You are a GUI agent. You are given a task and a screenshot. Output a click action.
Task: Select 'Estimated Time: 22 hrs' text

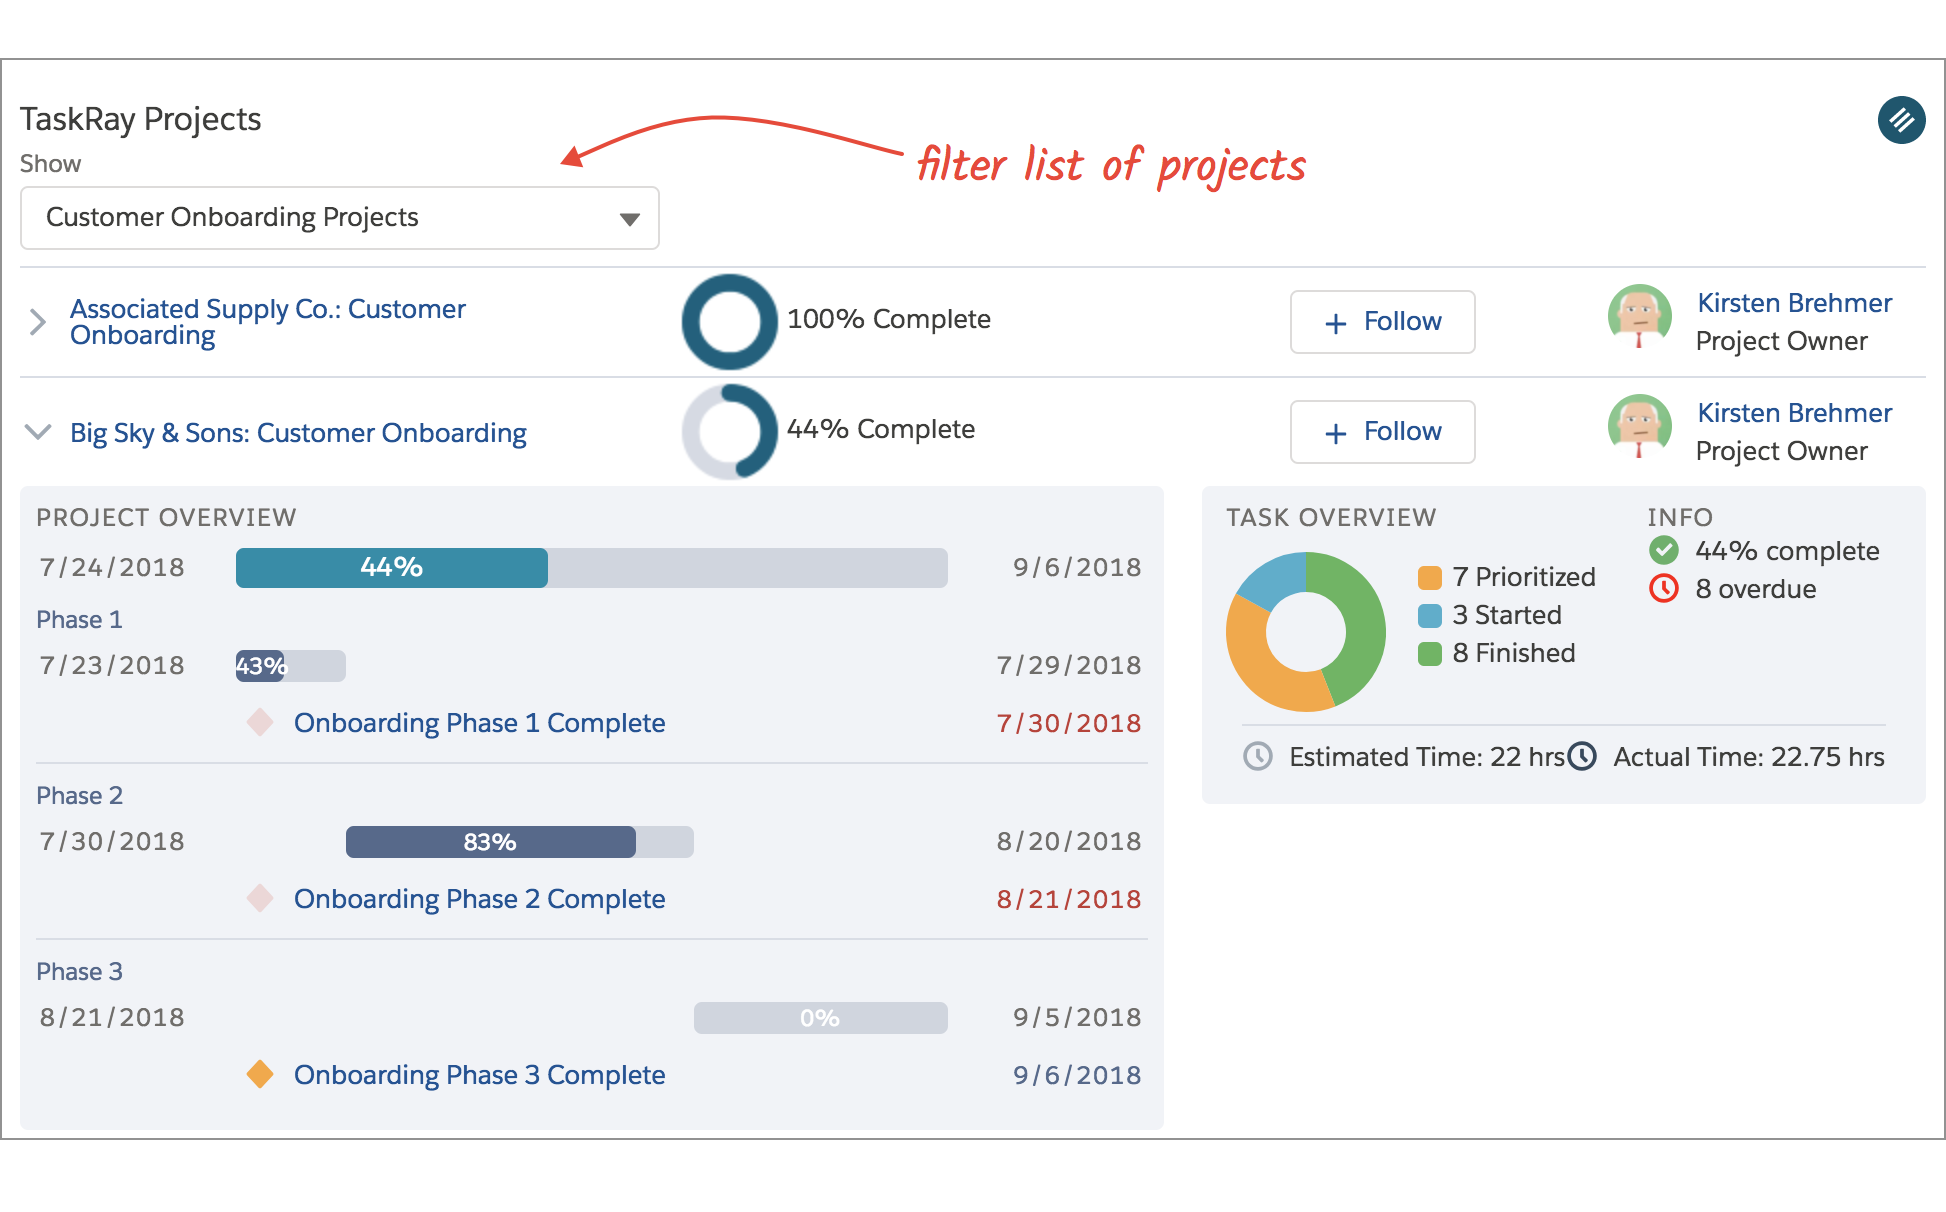coord(1427,757)
